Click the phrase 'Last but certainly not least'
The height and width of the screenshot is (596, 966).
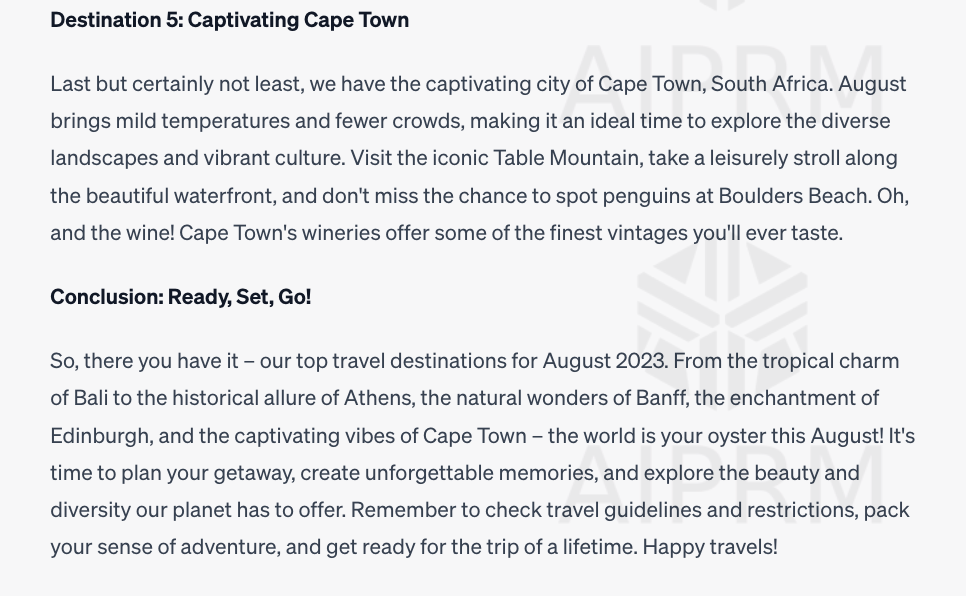(176, 84)
